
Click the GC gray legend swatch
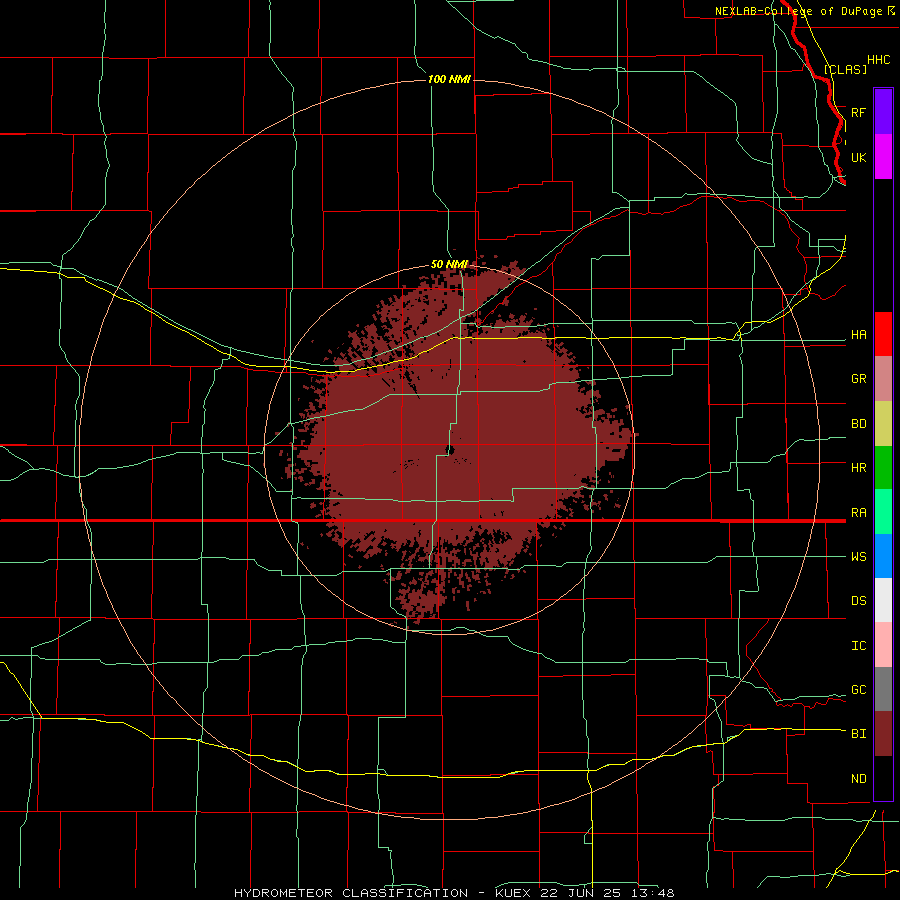(x=883, y=689)
